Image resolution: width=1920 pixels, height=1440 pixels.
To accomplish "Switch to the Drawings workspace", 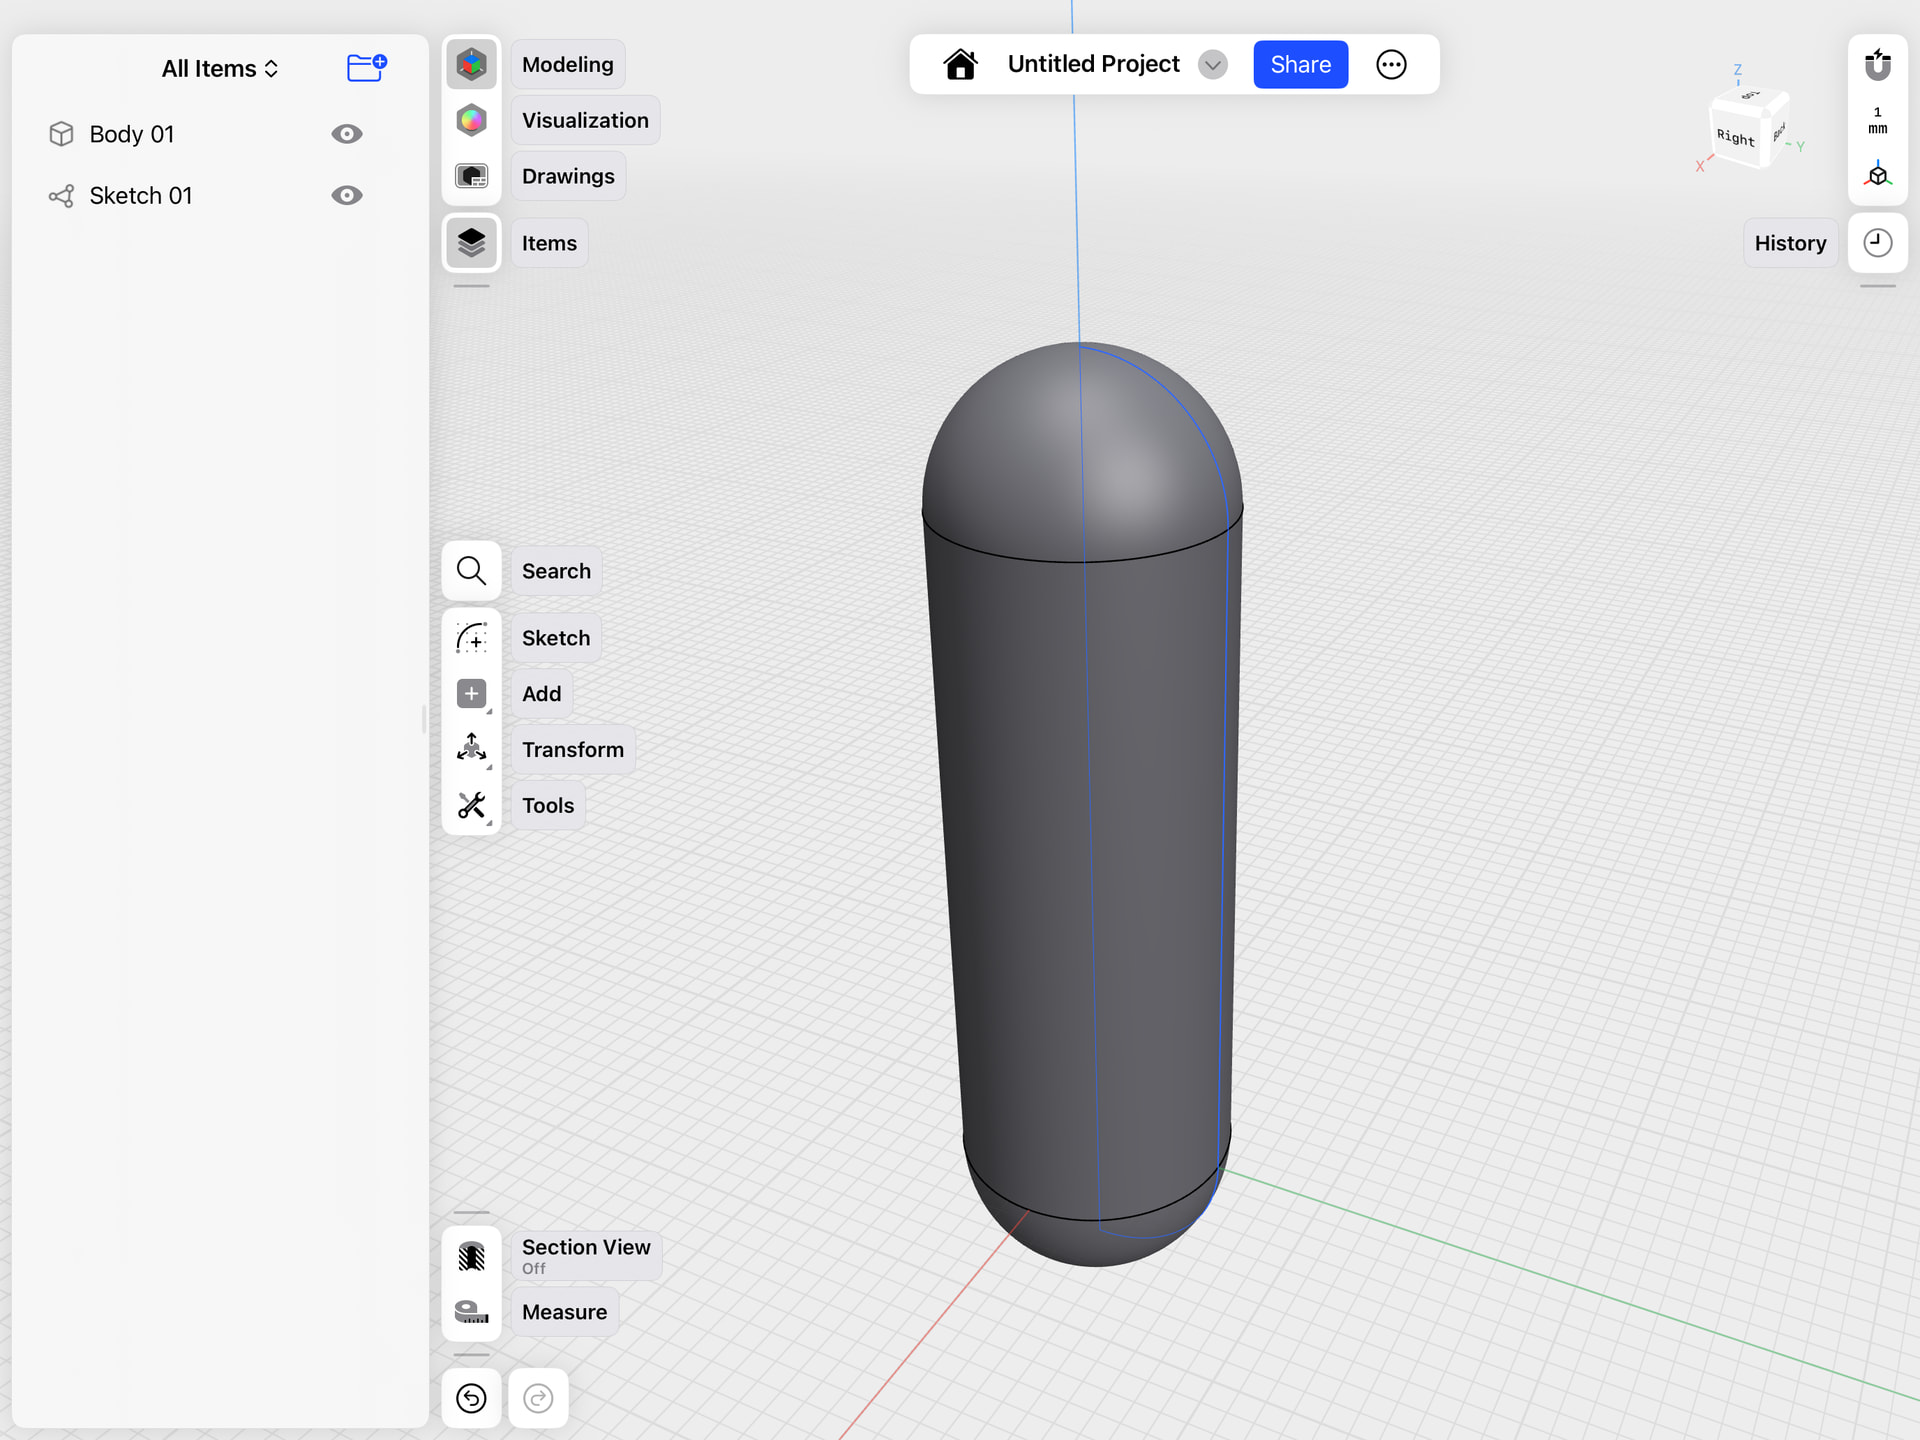I will coord(471,177).
